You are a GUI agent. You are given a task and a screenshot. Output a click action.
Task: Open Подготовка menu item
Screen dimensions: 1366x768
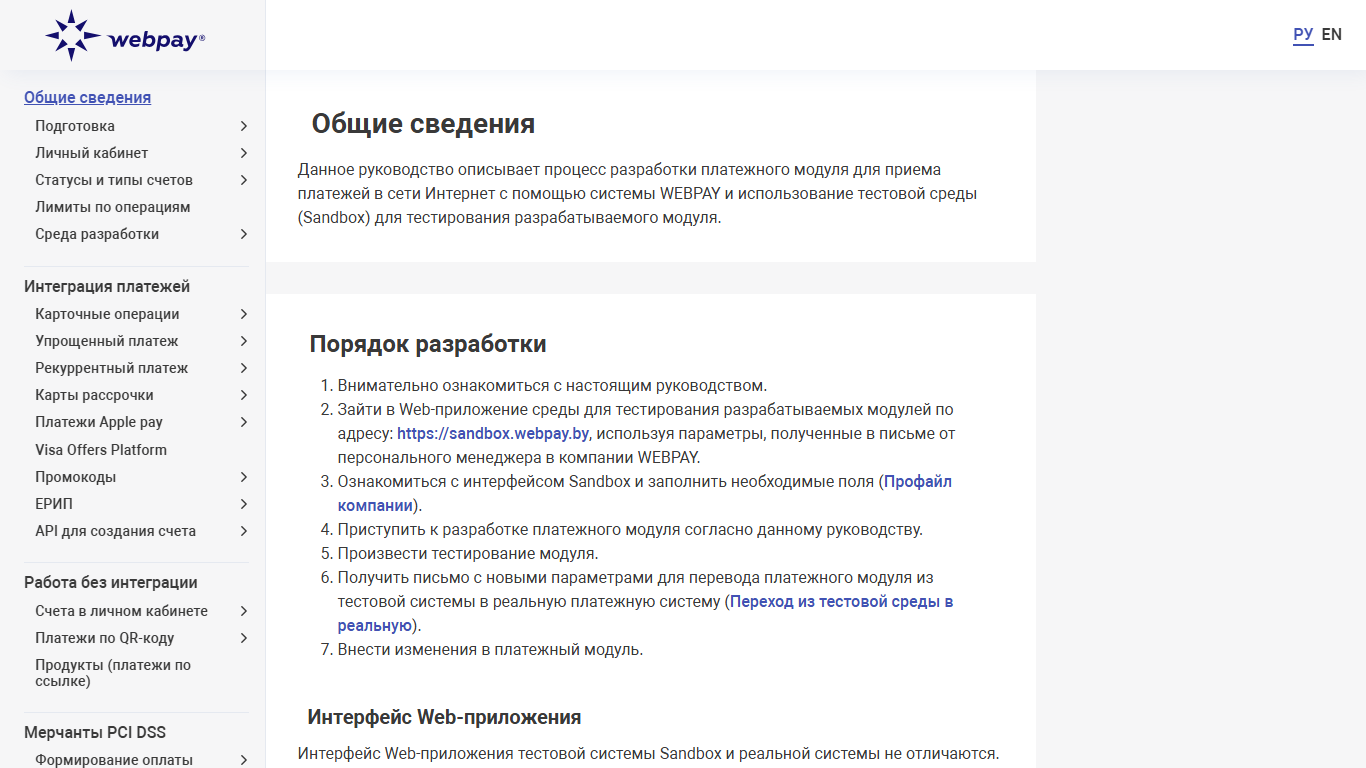pos(75,126)
